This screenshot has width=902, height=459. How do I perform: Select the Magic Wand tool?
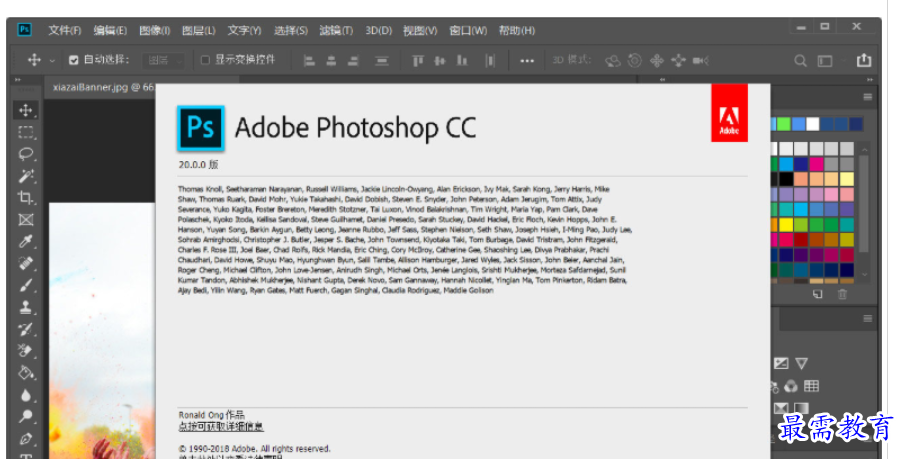click(x=26, y=176)
